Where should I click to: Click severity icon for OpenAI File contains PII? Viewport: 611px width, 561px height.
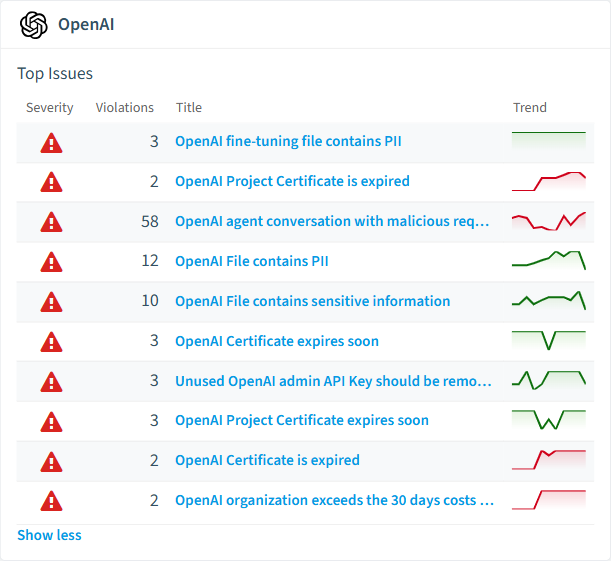tap(51, 263)
